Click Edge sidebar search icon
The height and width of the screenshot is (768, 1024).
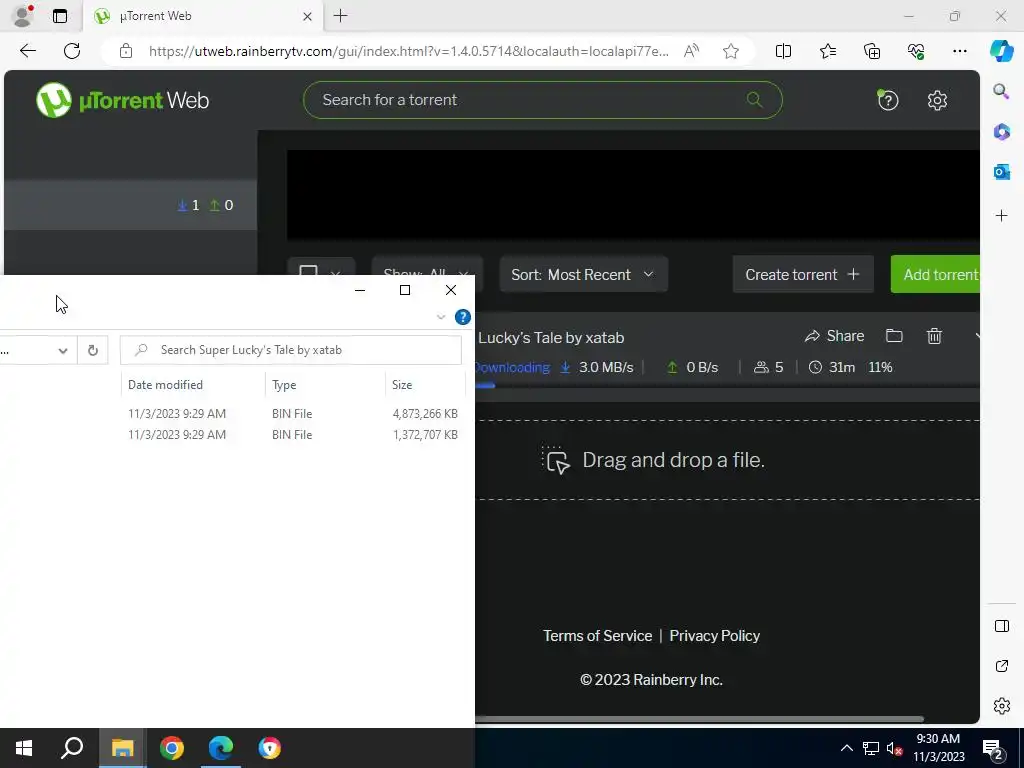tap(1001, 91)
